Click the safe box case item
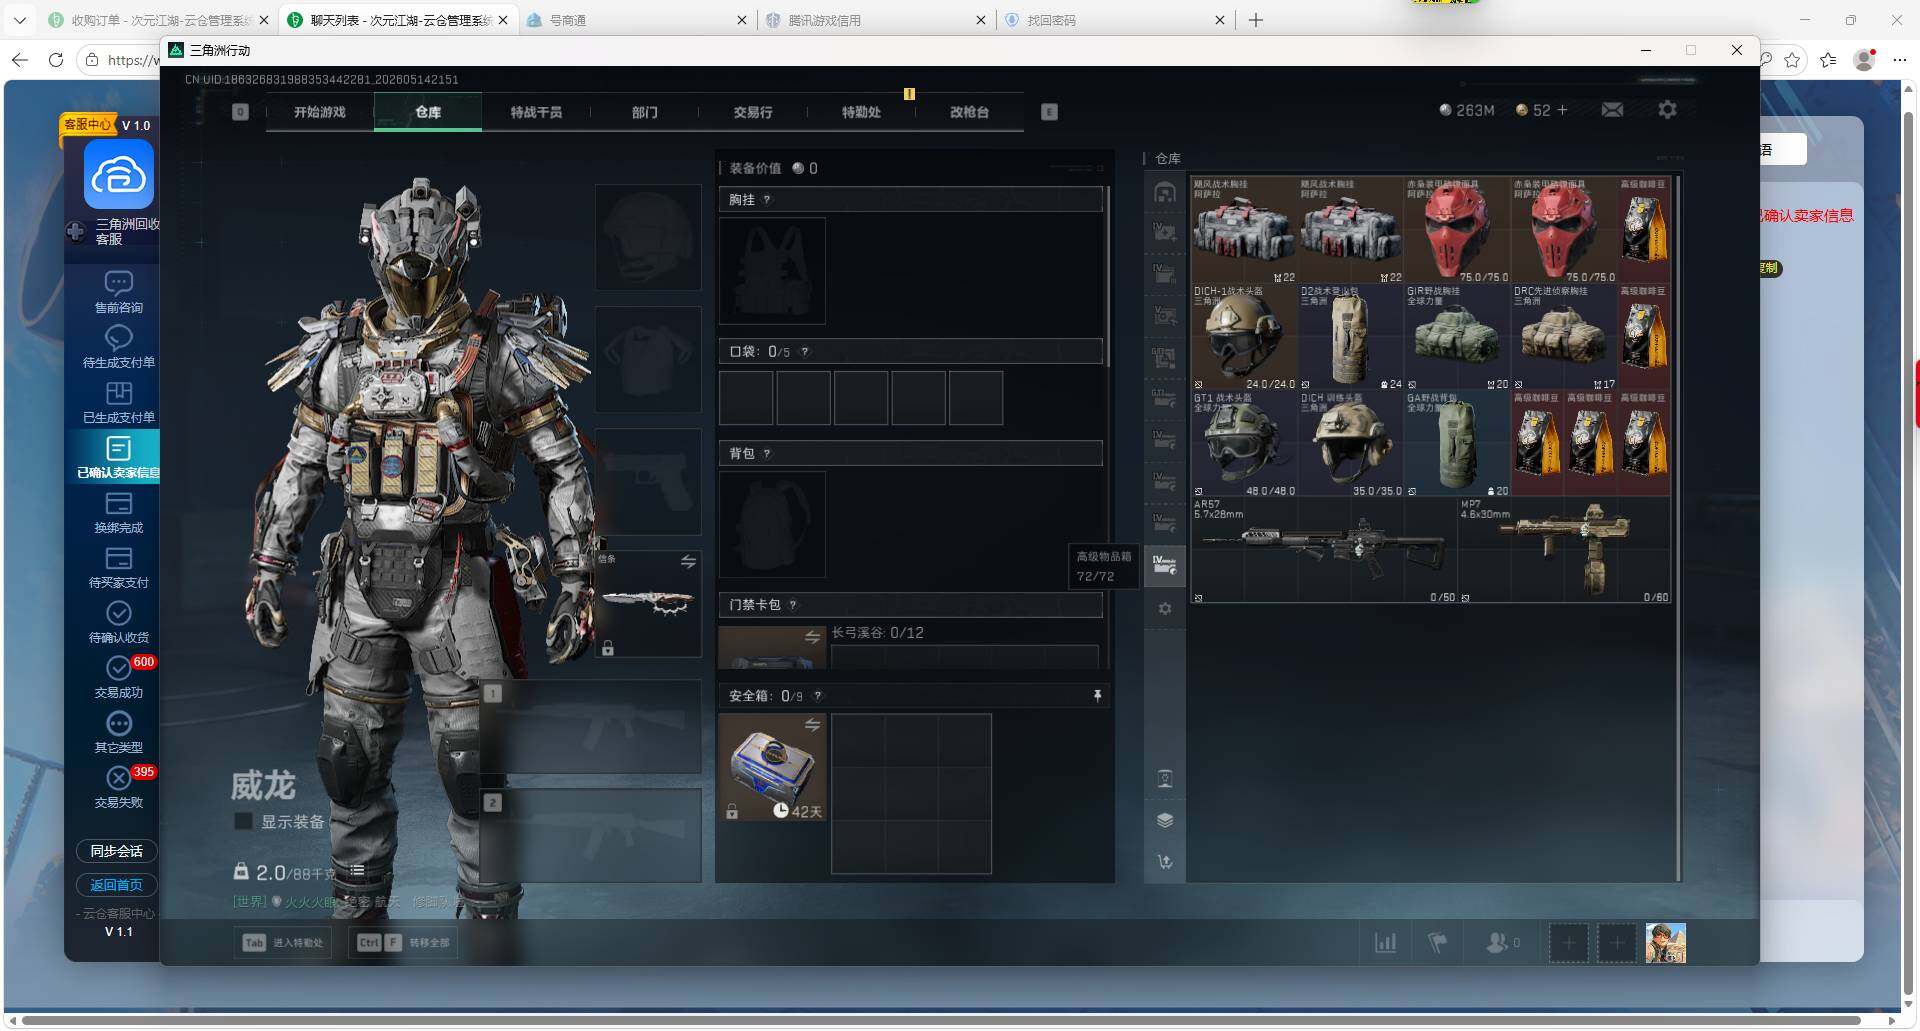The height and width of the screenshot is (1031, 1920). [x=772, y=767]
